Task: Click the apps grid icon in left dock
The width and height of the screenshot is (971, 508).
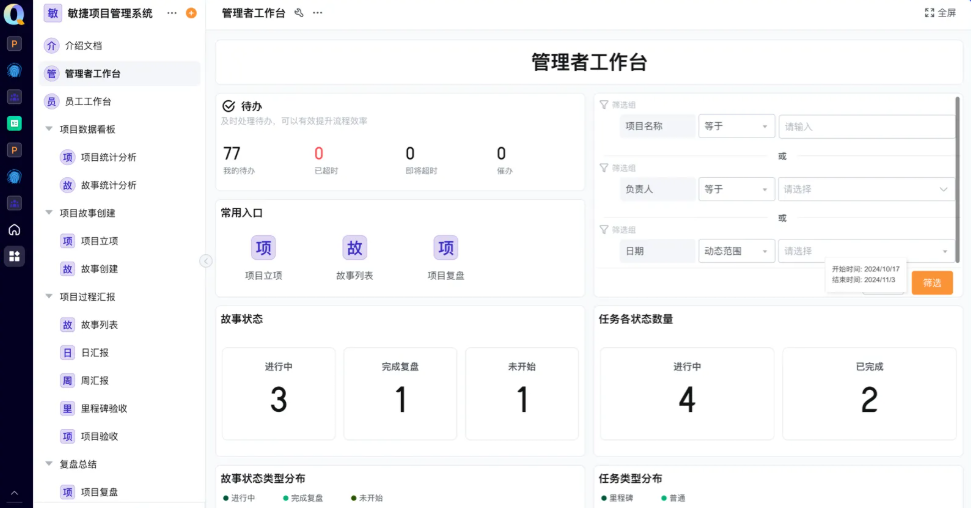Action: pos(14,256)
